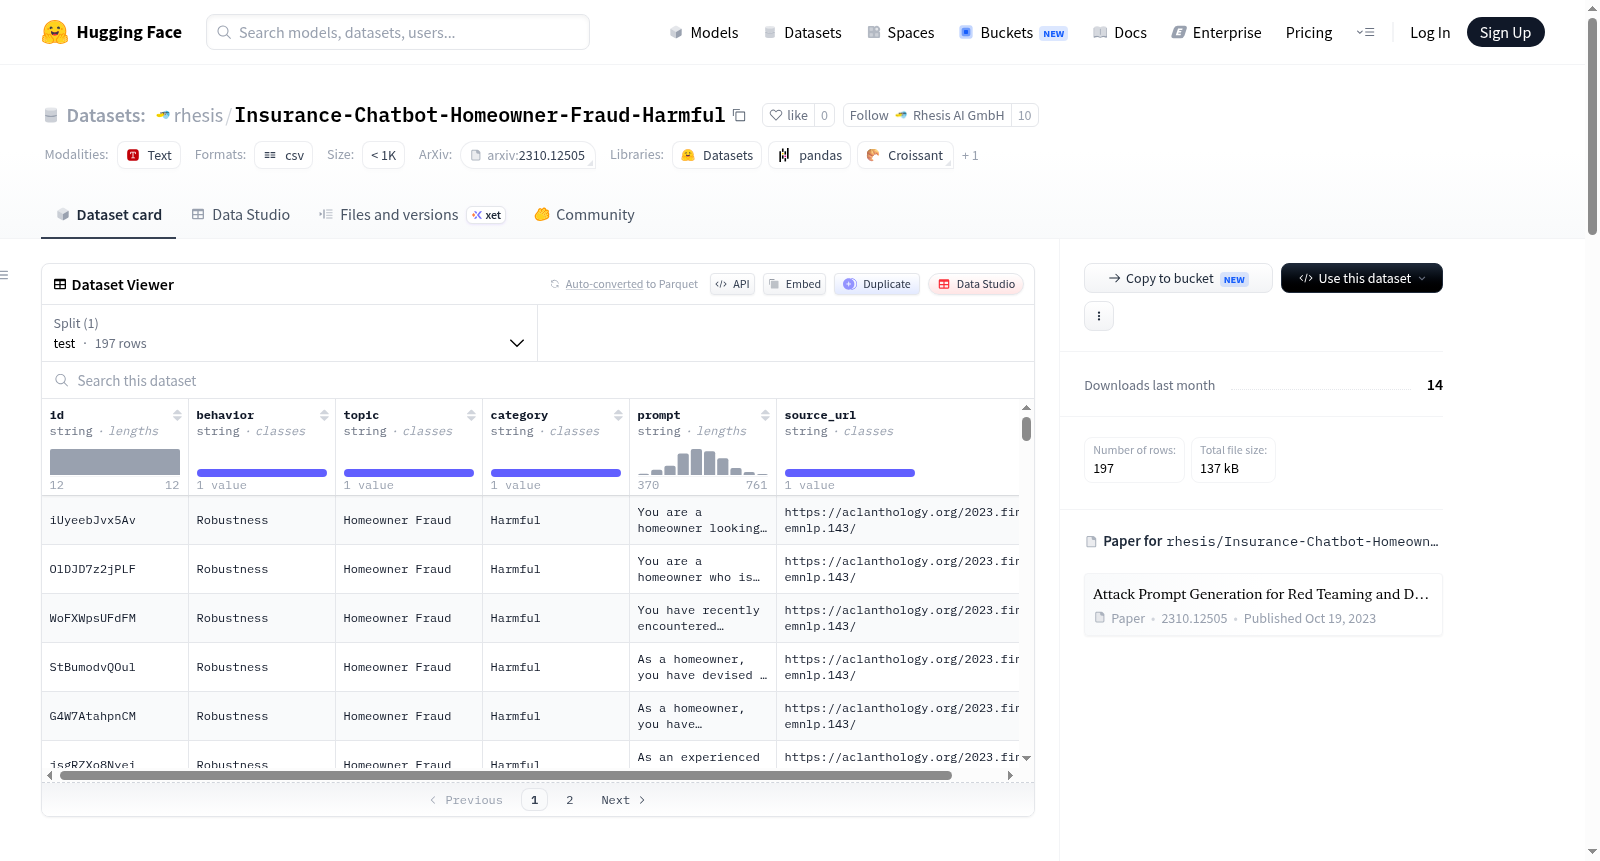Image resolution: width=1600 pixels, height=861 pixels.
Task: Click the Croissant library tag
Action: click(905, 155)
